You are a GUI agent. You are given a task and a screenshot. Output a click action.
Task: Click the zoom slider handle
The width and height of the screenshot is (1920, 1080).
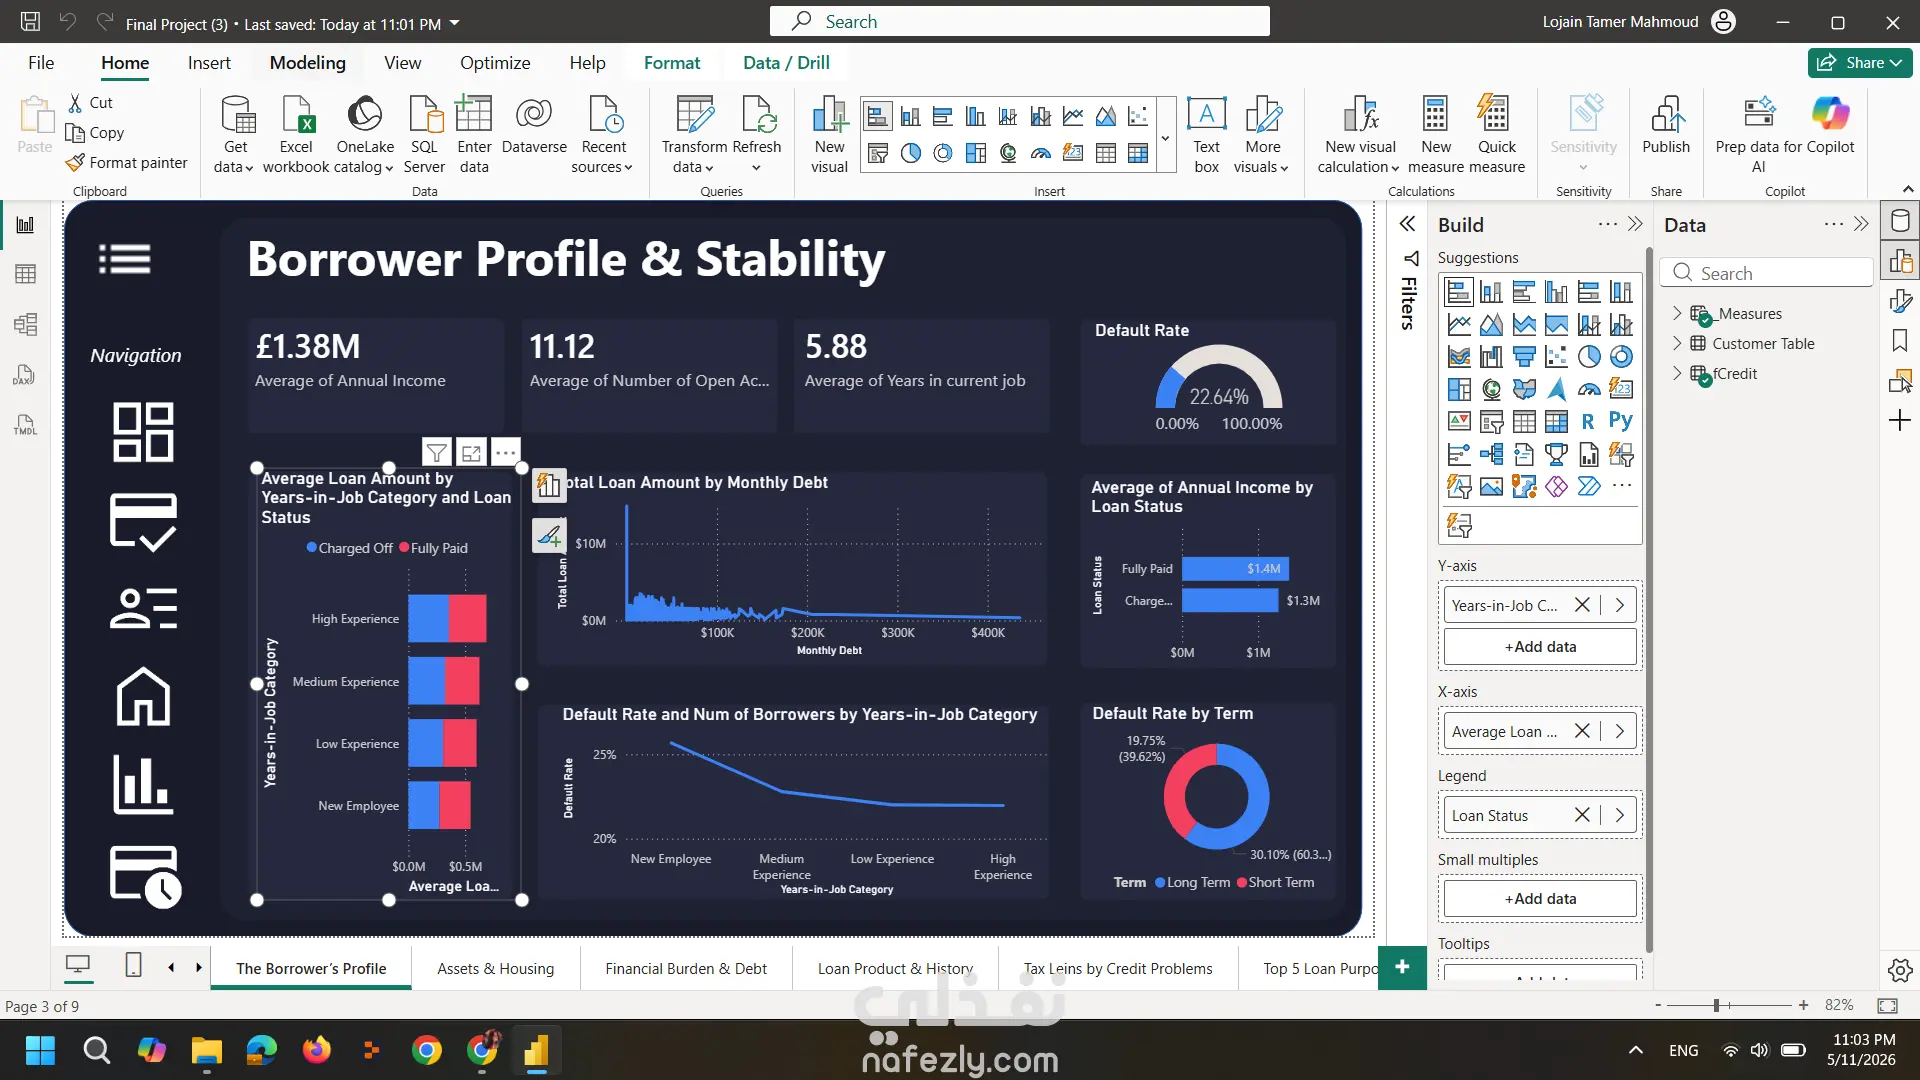click(x=1716, y=1005)
